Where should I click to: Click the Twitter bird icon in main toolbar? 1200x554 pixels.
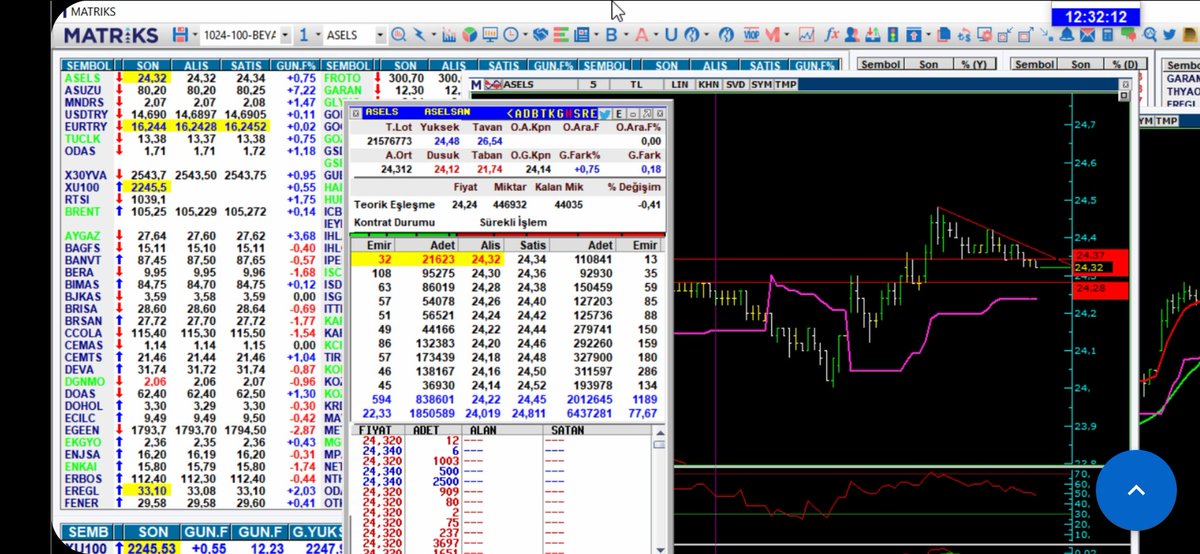(x=1169, y=35)
